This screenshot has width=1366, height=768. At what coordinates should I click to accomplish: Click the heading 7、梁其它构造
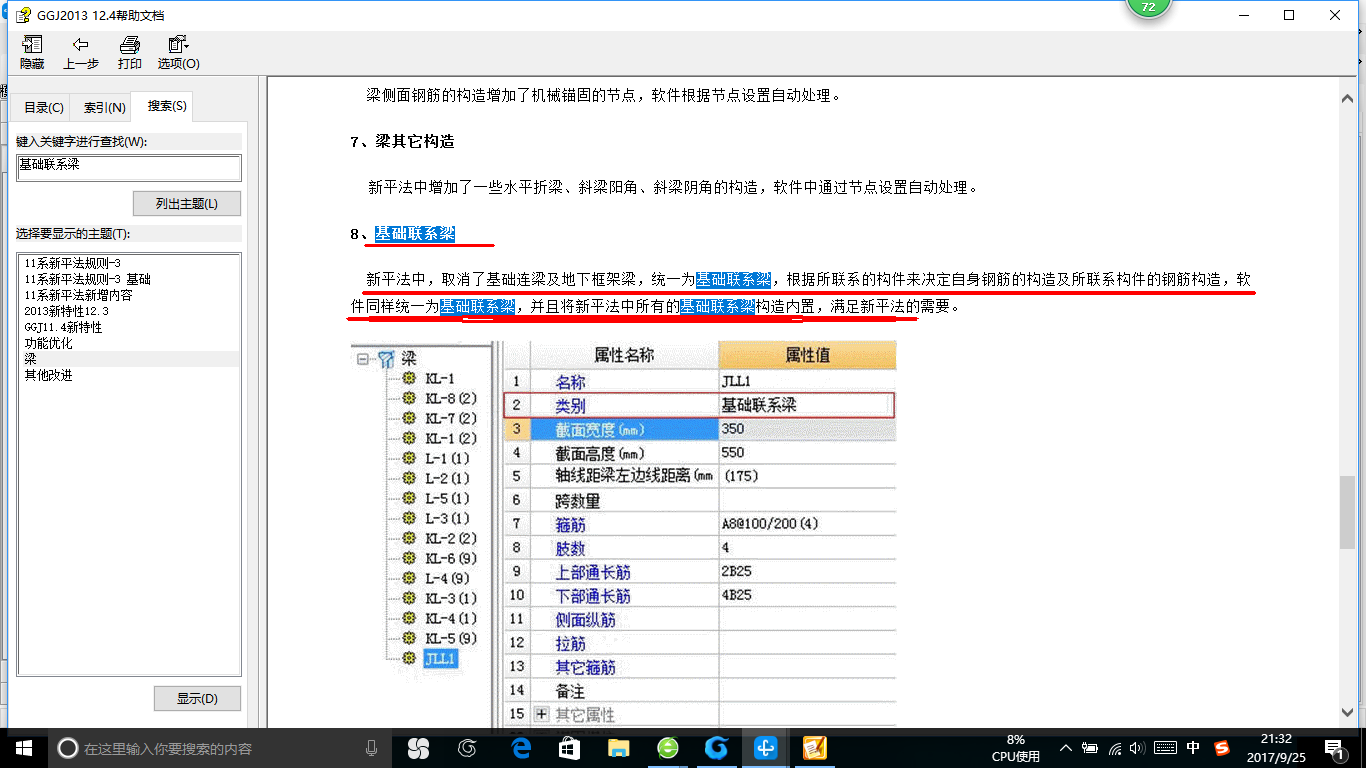[x=403, y=141]
